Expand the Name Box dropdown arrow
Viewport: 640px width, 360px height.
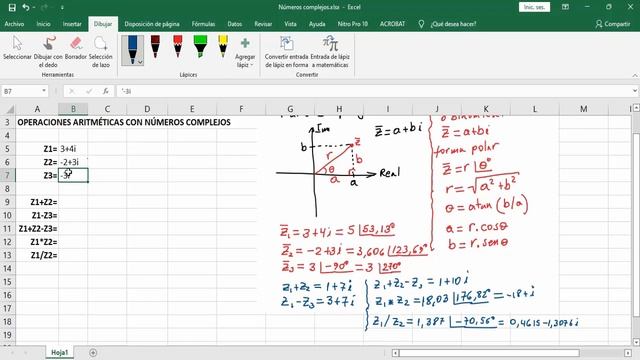coord(44,91)
